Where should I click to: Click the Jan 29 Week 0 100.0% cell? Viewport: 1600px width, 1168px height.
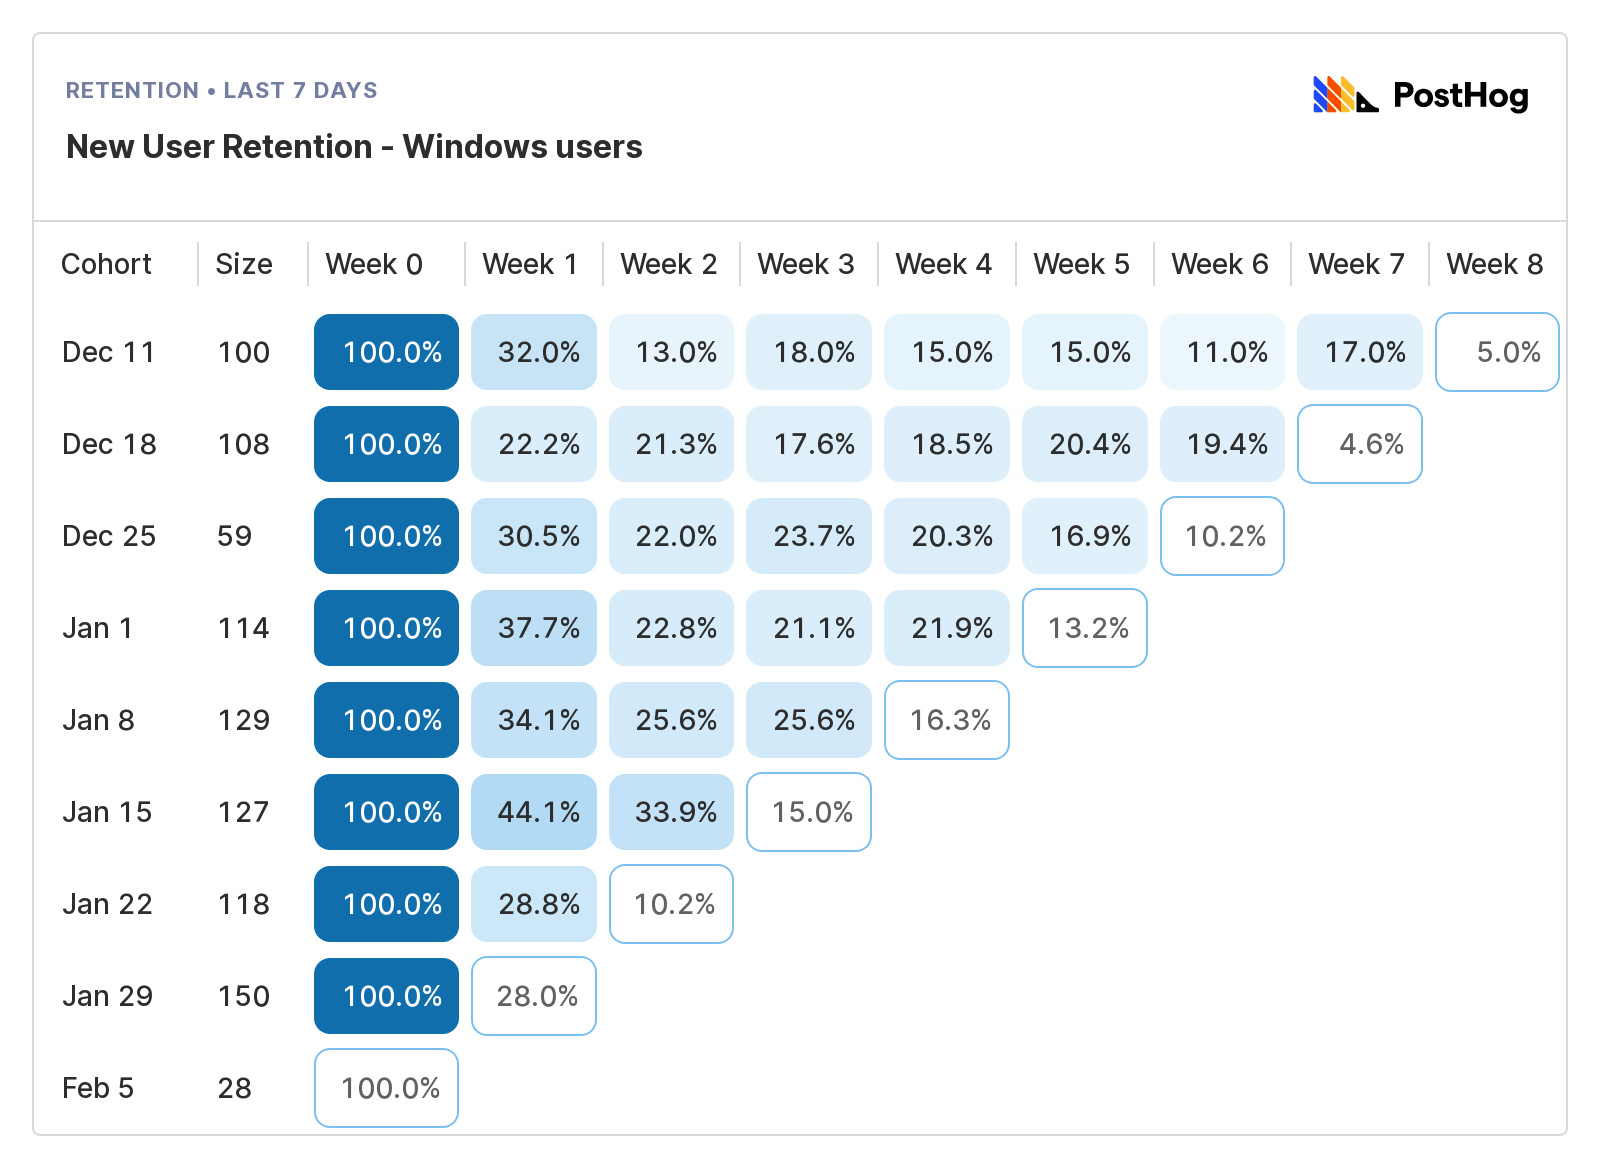386,996
